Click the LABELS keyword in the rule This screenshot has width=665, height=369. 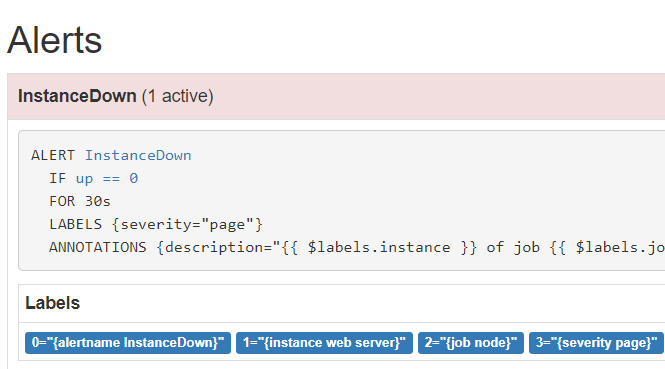[x=75, y=224]
